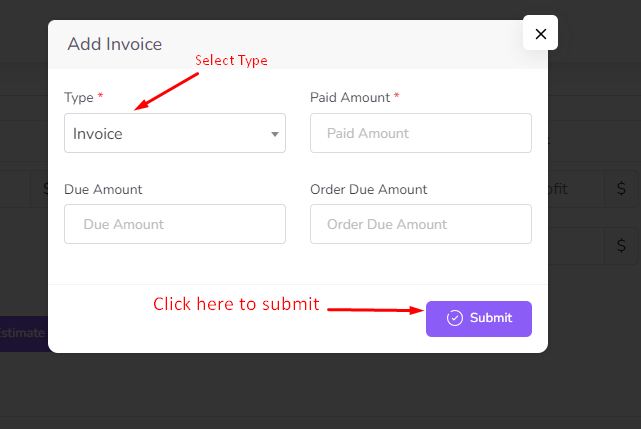Click the red 'Click here to submit' text
The height and width of the screenshot is (429, 641).
[x=236, y=304]
